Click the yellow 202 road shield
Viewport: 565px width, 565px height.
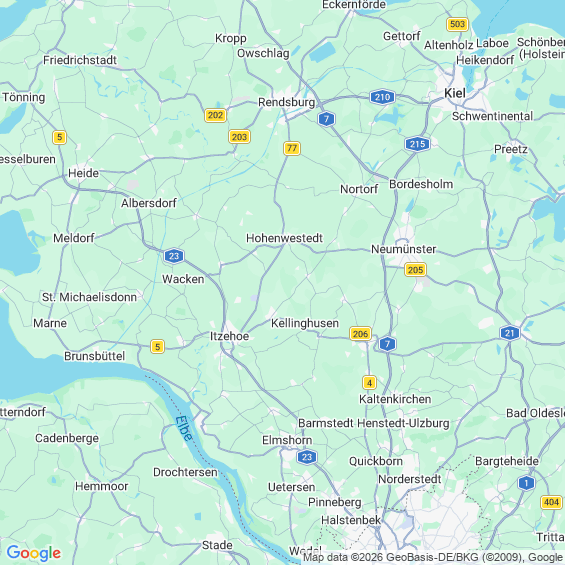coord(215,115)
